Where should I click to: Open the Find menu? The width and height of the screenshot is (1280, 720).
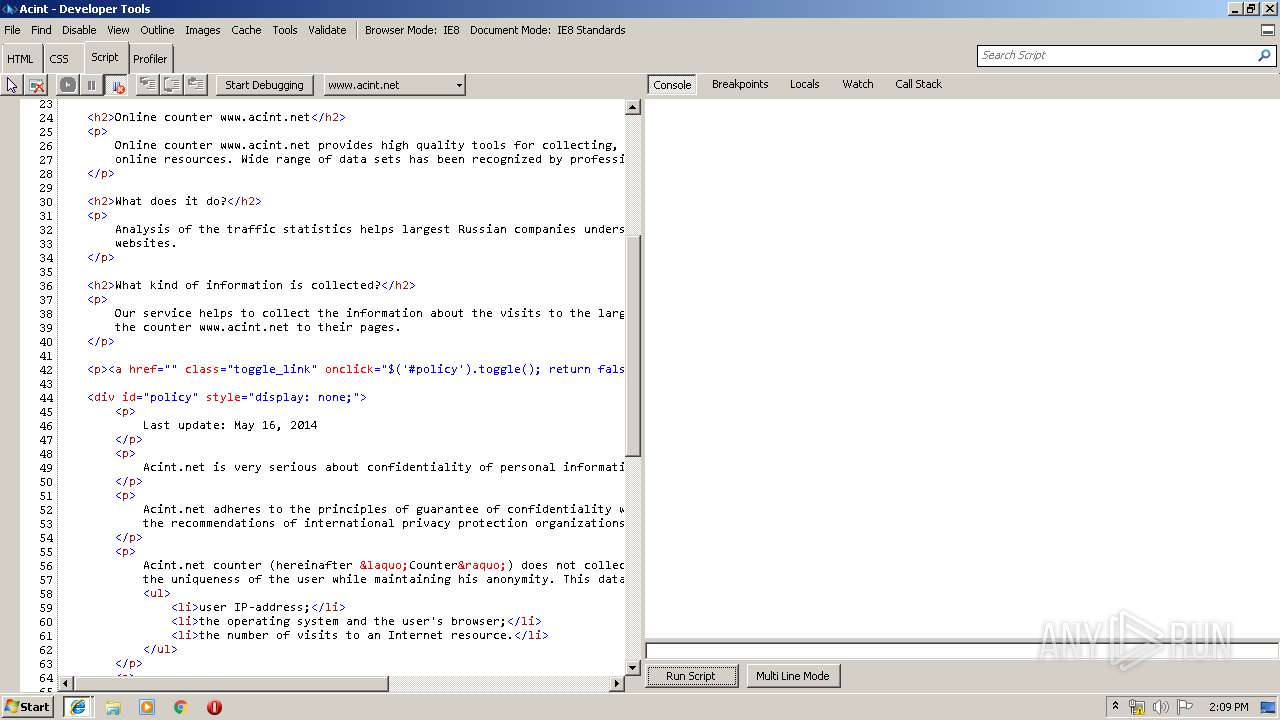click(x=41, y=30)
